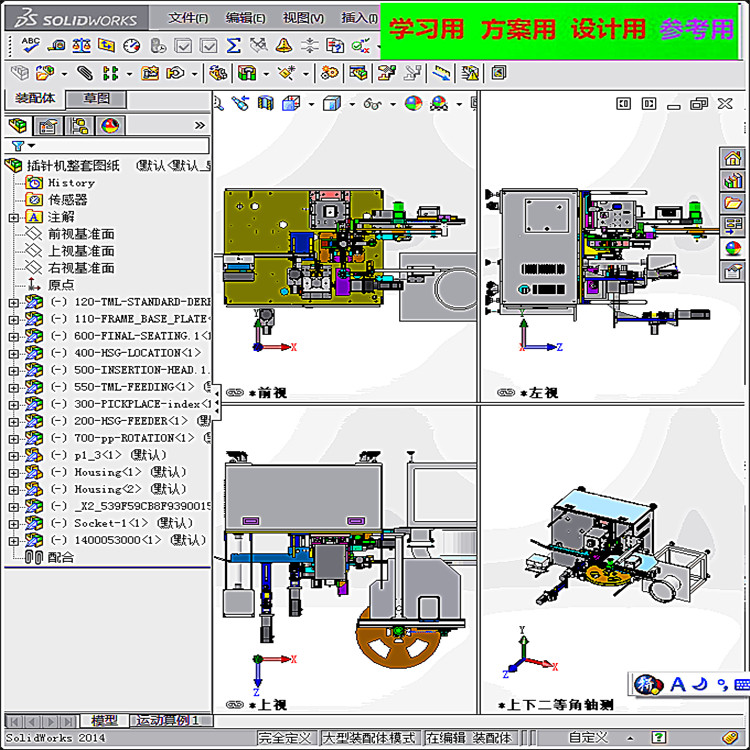Open the View Orientation dropdown arrow
Image resolution: width=750 pixels, height=750 pixels.
311,104
